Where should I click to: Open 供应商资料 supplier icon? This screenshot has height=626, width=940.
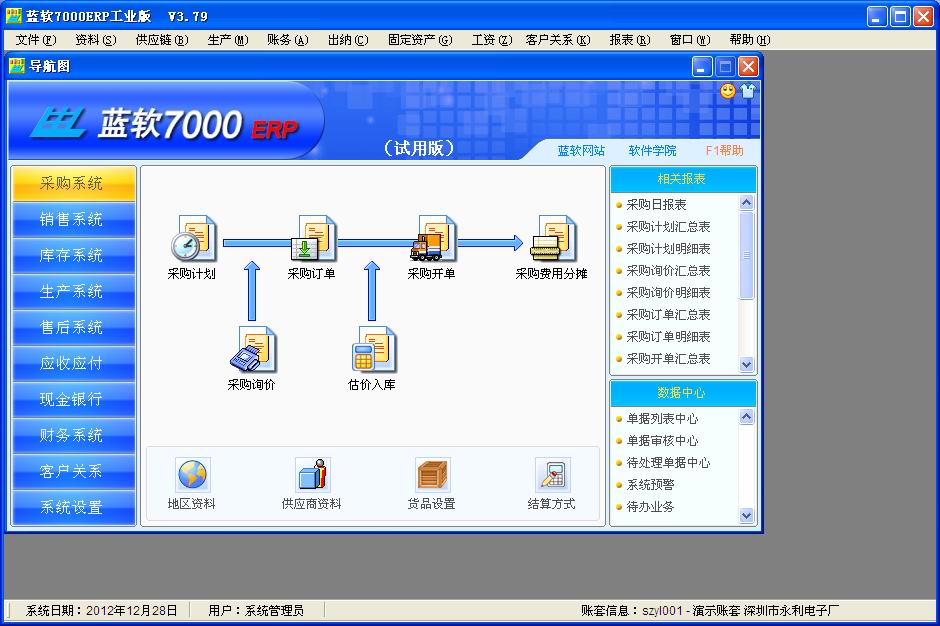312,476
